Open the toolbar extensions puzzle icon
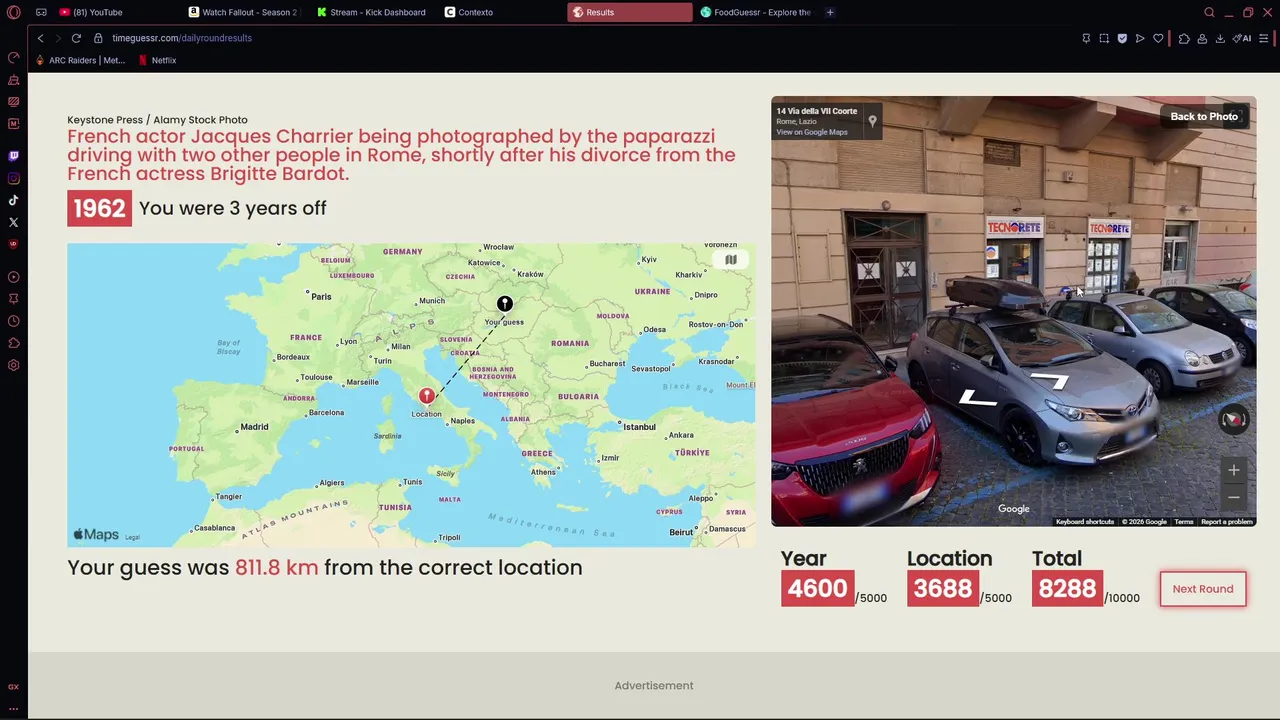The image size is (1280, 720). click(1184, 38)
